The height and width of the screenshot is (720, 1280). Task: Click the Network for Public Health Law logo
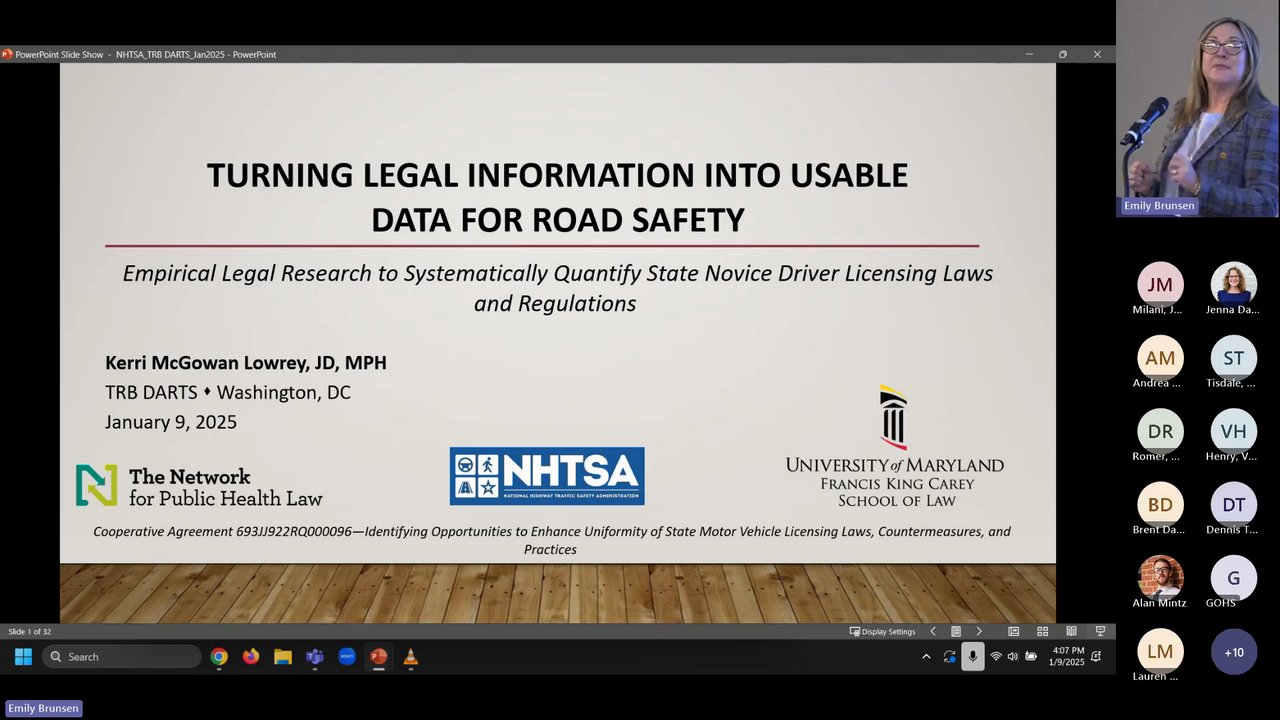pyautogui.click(x=200, y=486)
